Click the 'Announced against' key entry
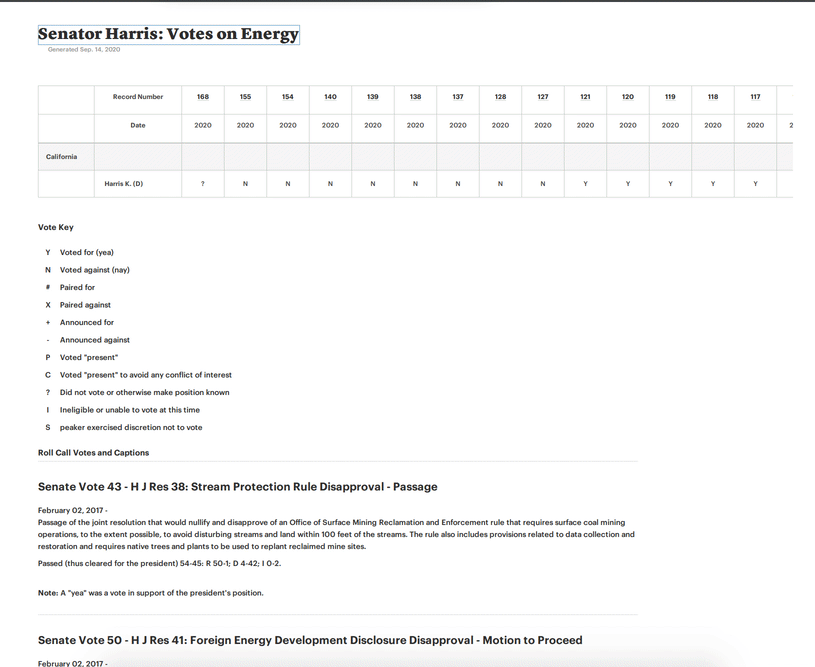The image size is (815, 667). point(95,340)
